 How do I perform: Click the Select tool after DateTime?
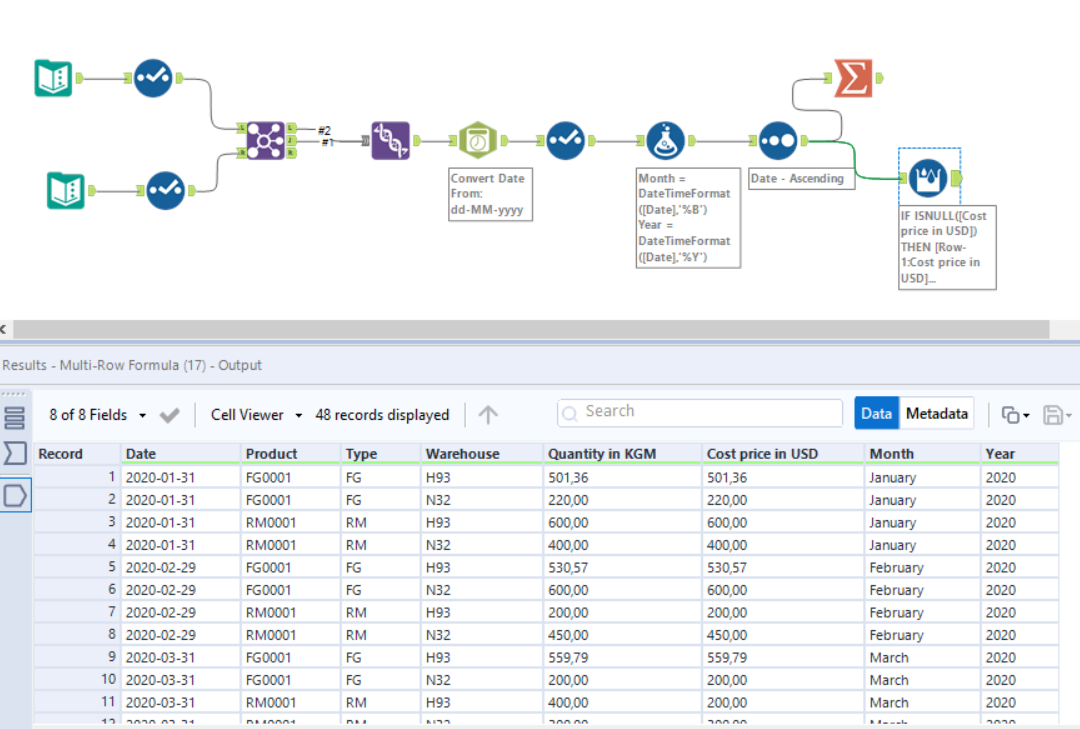565,141
